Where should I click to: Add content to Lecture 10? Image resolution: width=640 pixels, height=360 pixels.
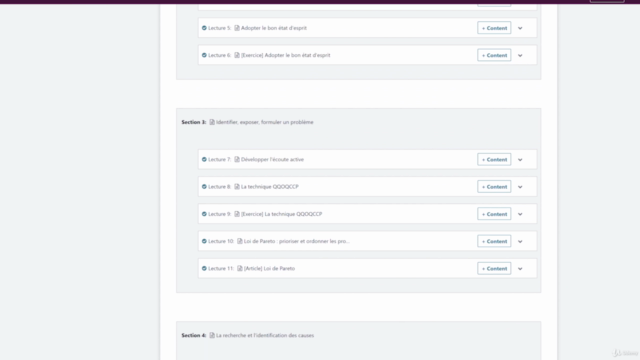pyautogui.click(x=494, y=241)
